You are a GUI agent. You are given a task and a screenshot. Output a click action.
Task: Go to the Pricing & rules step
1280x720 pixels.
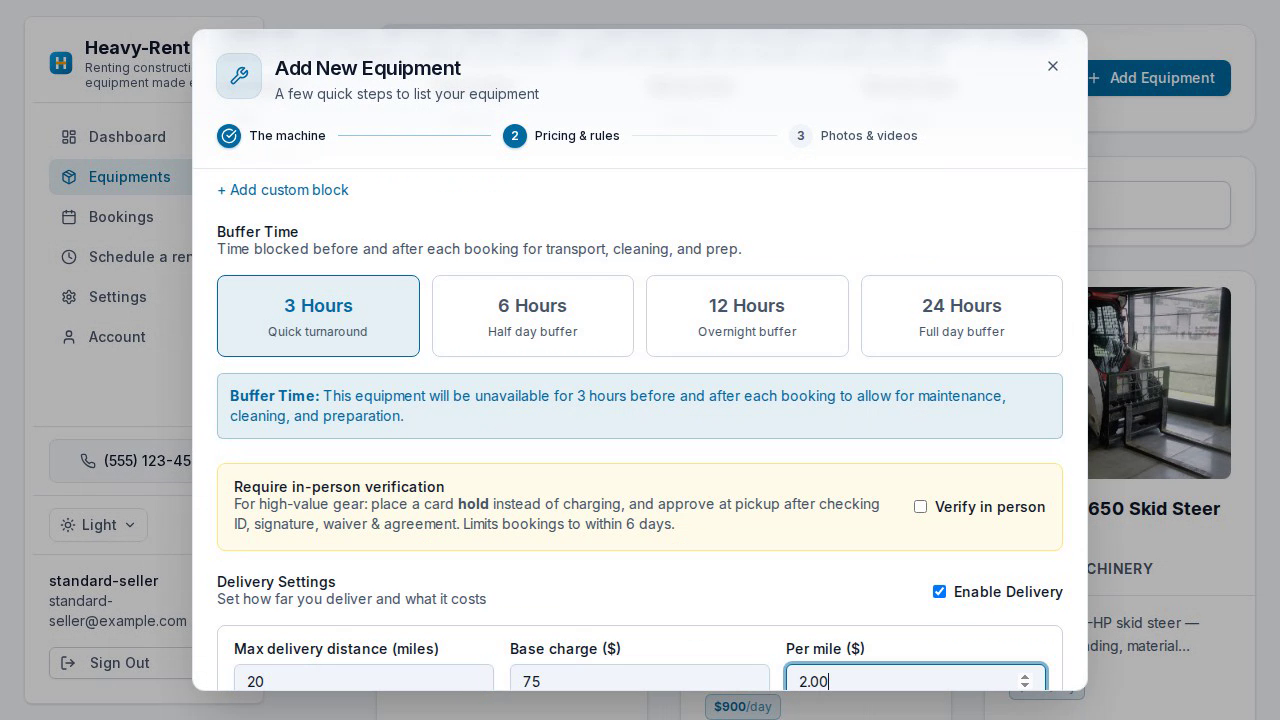(x=561, y=136)
